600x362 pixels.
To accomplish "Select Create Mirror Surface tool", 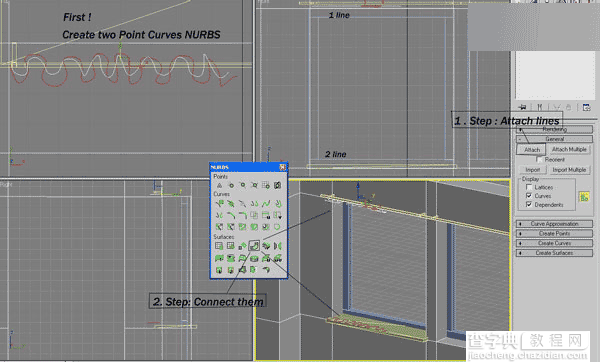I will click(x=277, y=246).
